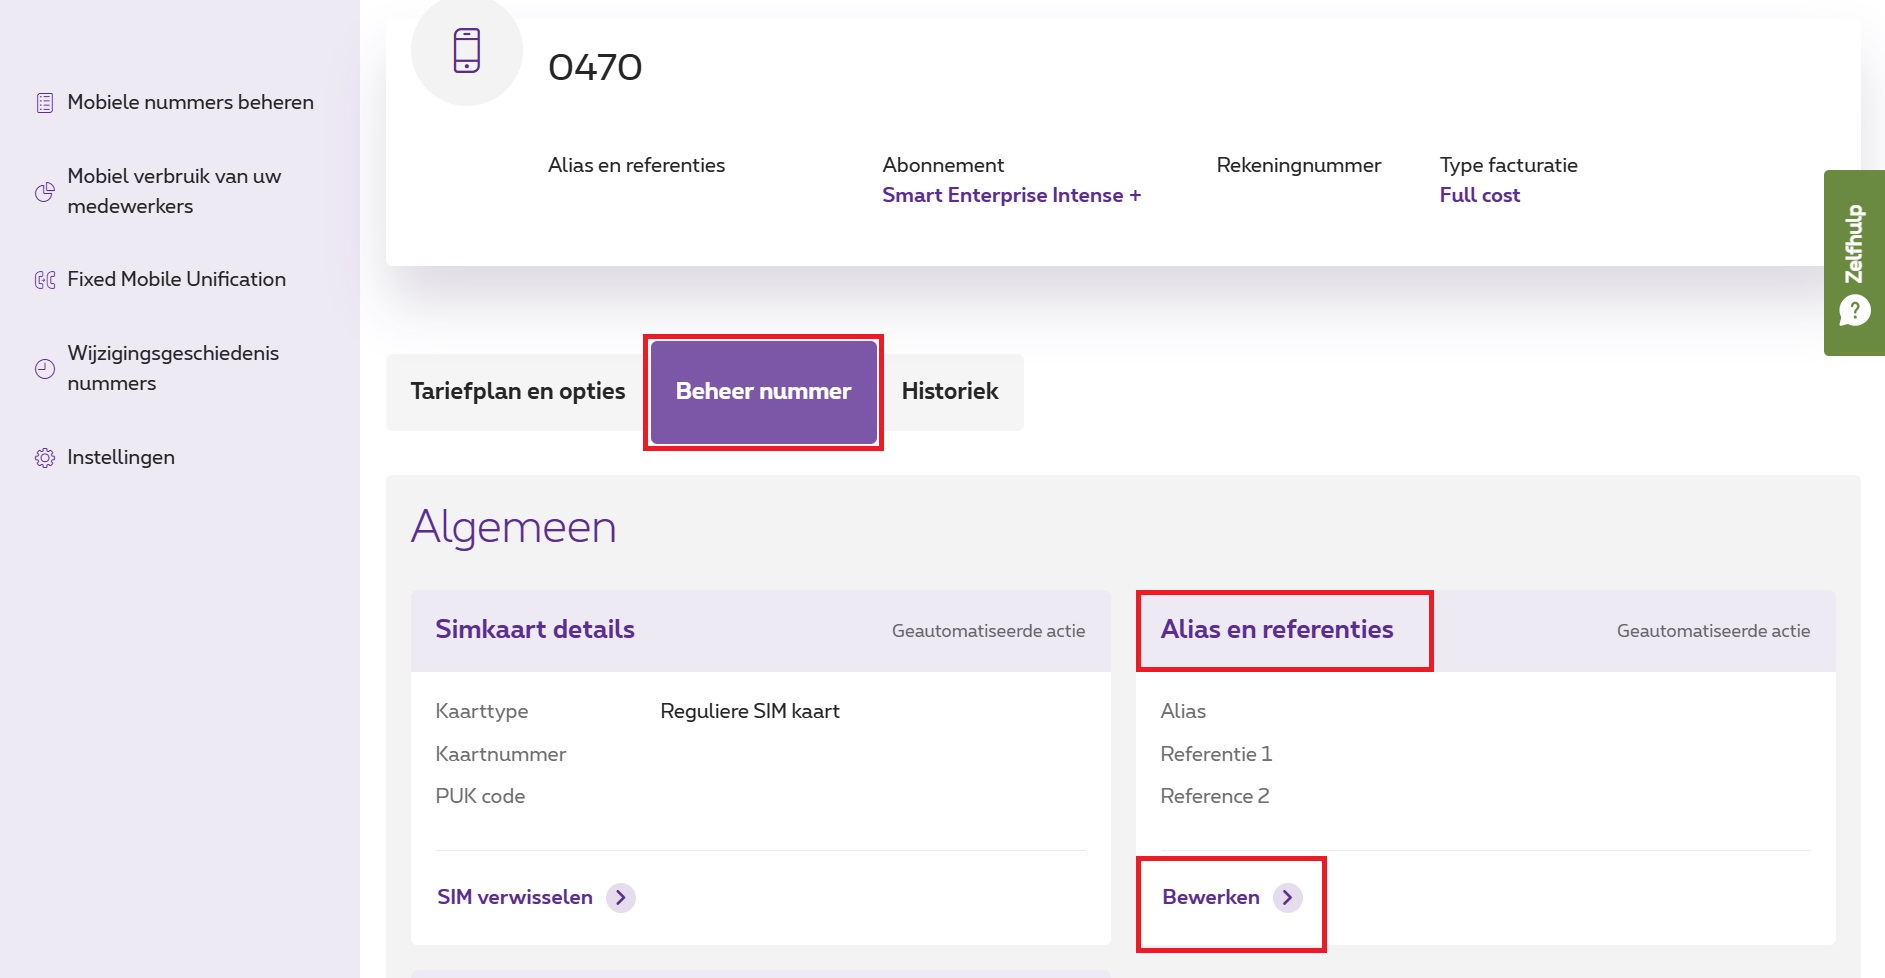Screen dimensions: 1885x978
Task: Click the mobile phone icon beside 0470
Action: point(467,51)
